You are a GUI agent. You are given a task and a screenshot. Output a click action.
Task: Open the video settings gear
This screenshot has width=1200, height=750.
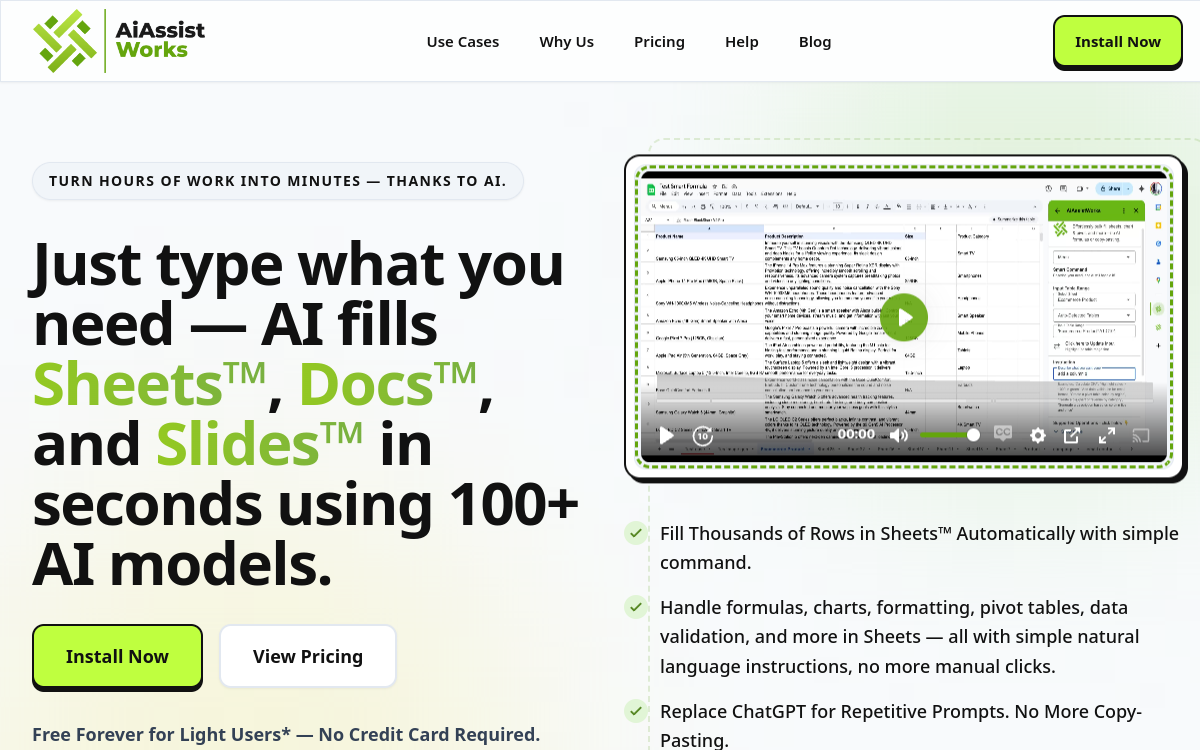(x=1037, y=435)
